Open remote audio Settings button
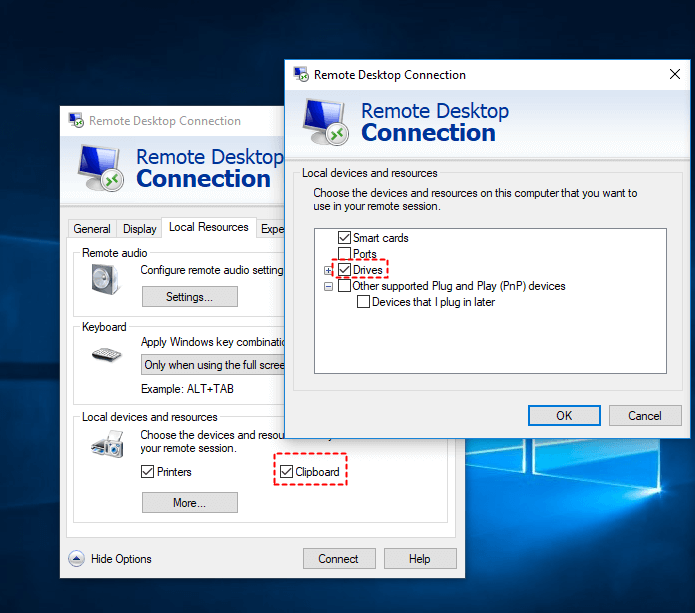Image resolution: width=695 pixels, height=613 pixels. 190,297
